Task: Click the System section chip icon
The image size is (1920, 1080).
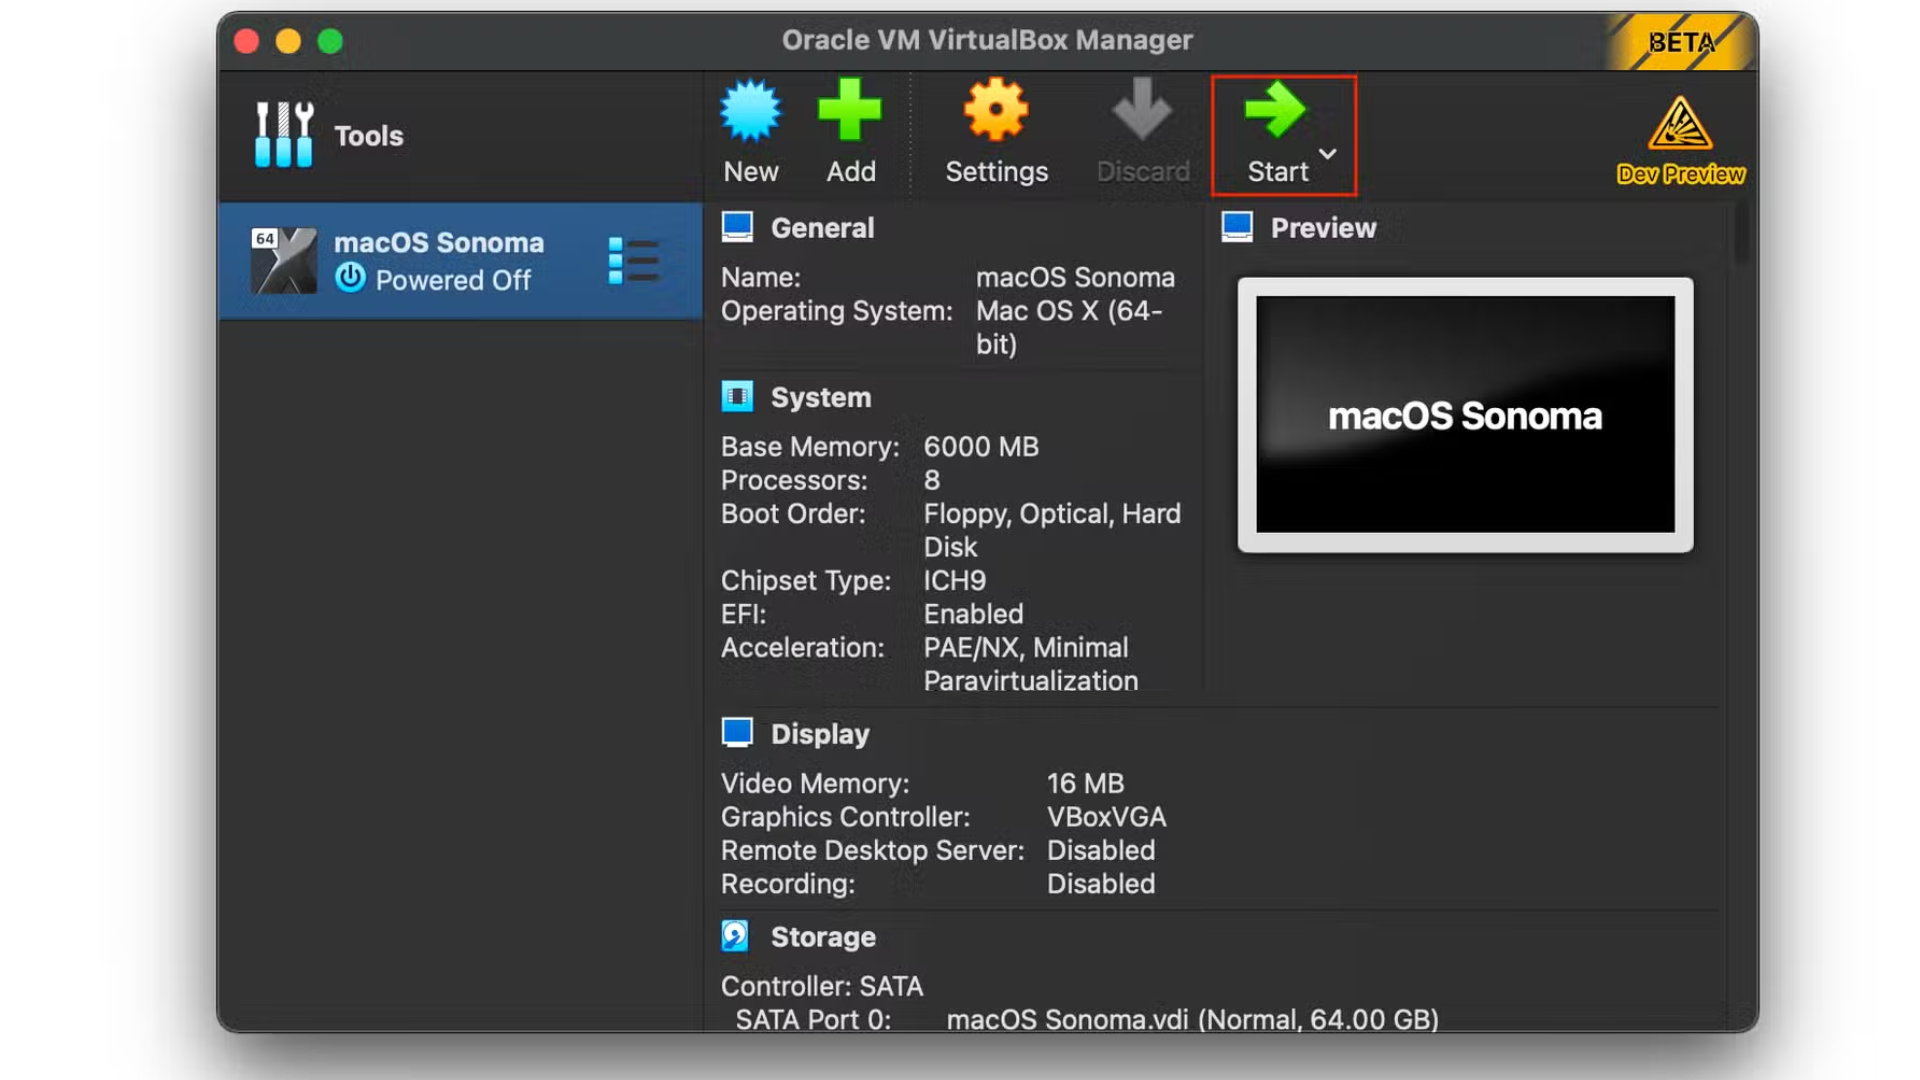Action: point(737,397)
